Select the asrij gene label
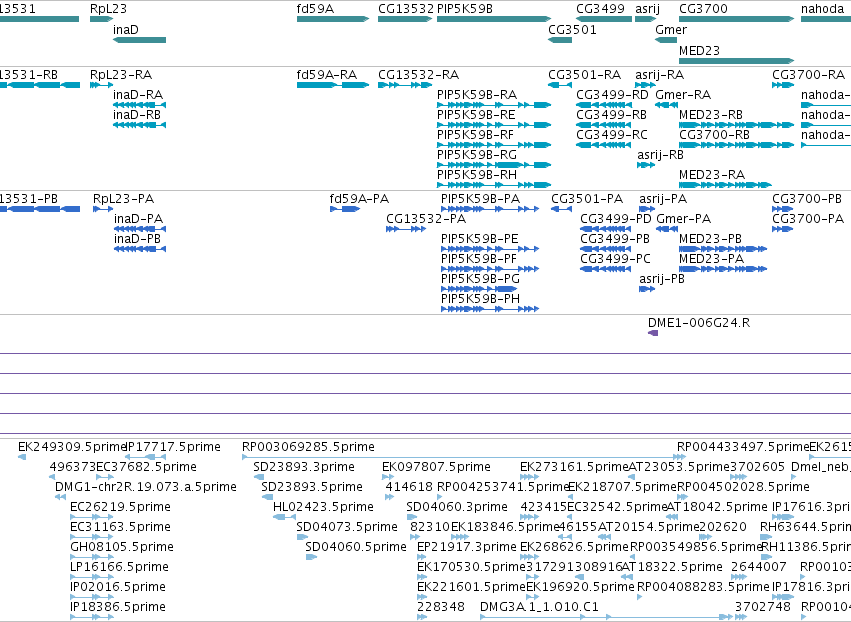The image size is (851, 622). tap(647, 9)
